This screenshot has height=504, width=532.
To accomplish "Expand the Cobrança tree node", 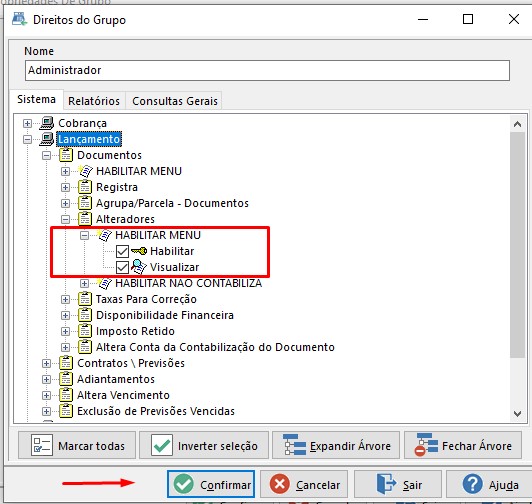I will click(27, 123).
